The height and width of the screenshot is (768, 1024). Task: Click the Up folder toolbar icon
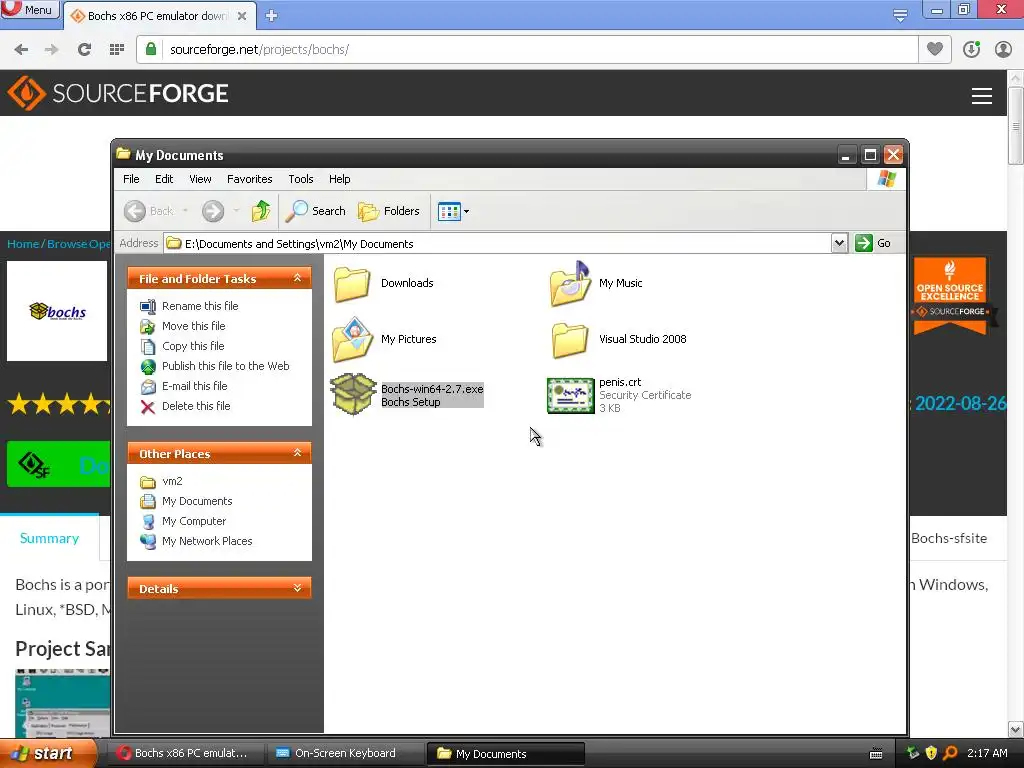click(x=261, y=211)
